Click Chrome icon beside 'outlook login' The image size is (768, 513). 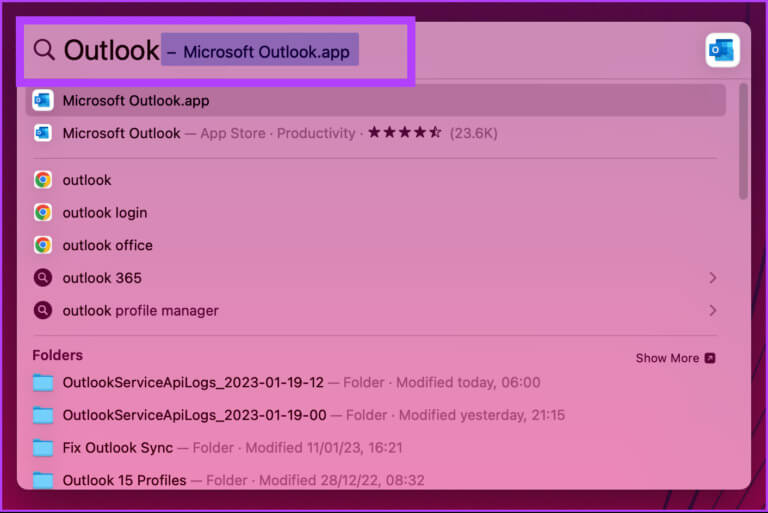coord(43,213)
